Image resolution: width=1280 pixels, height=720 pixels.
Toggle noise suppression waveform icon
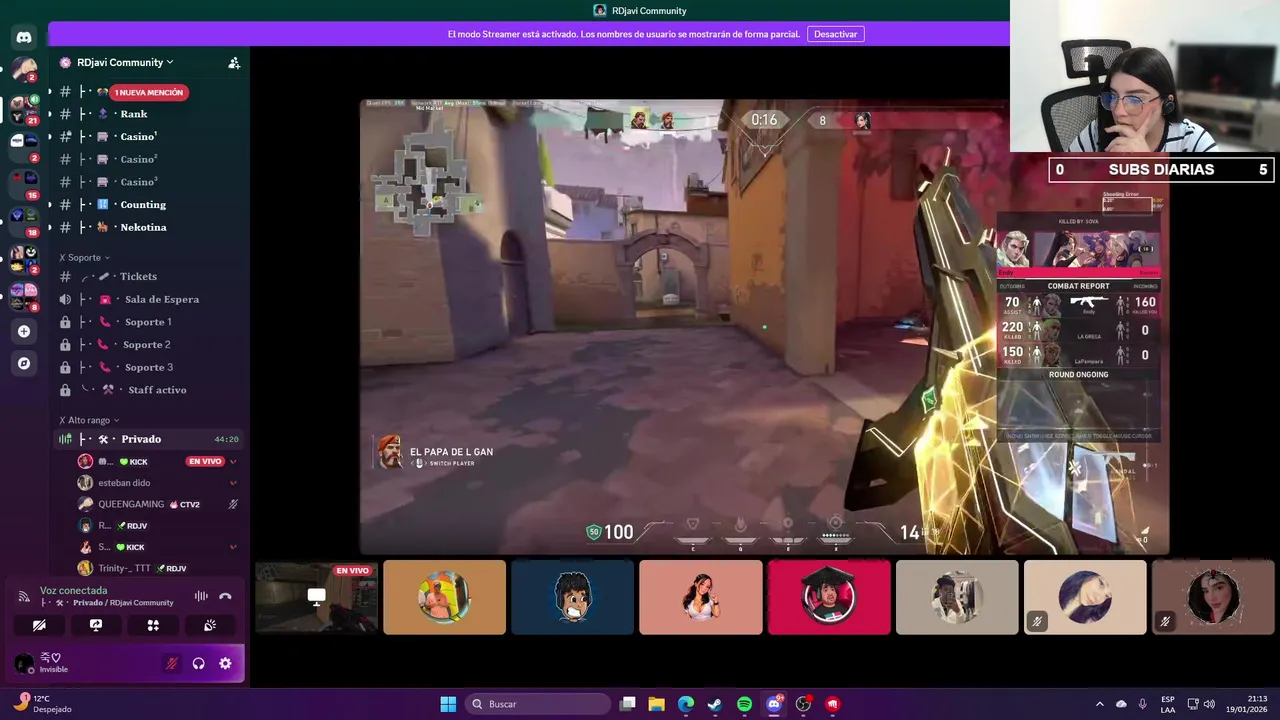(201, 596)
